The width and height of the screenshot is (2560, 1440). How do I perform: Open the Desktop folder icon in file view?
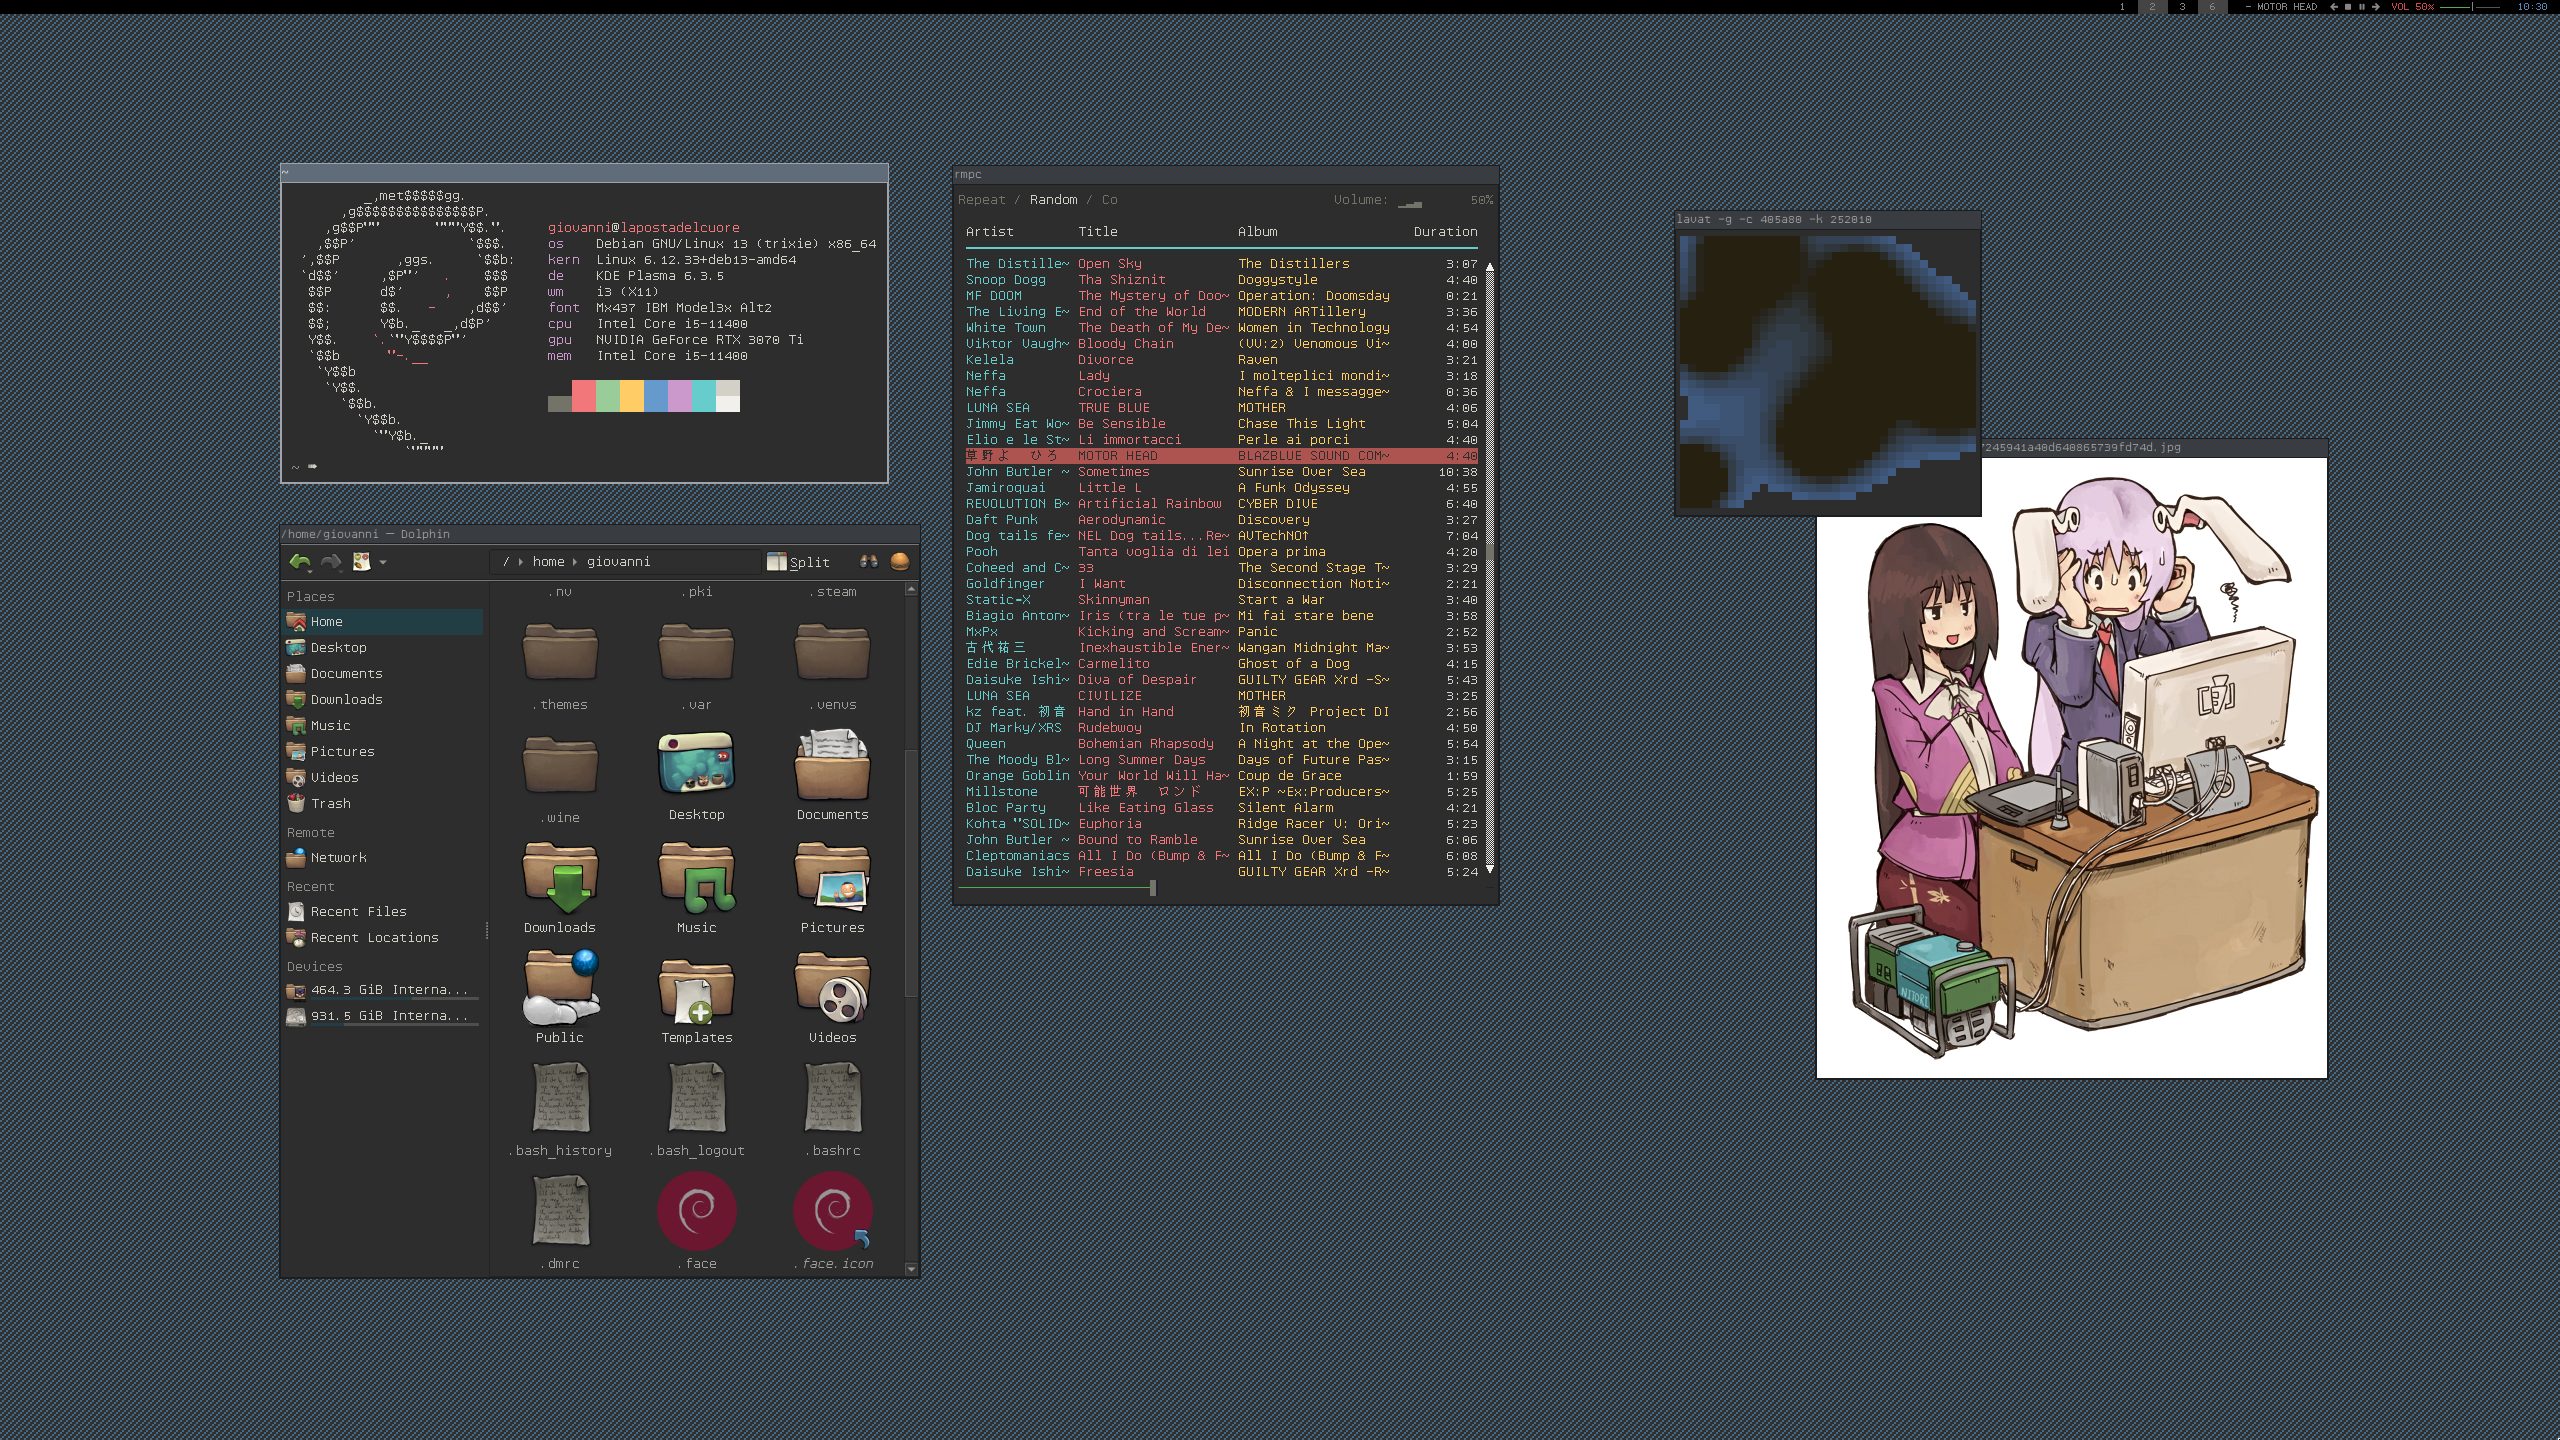pos(696,765)
